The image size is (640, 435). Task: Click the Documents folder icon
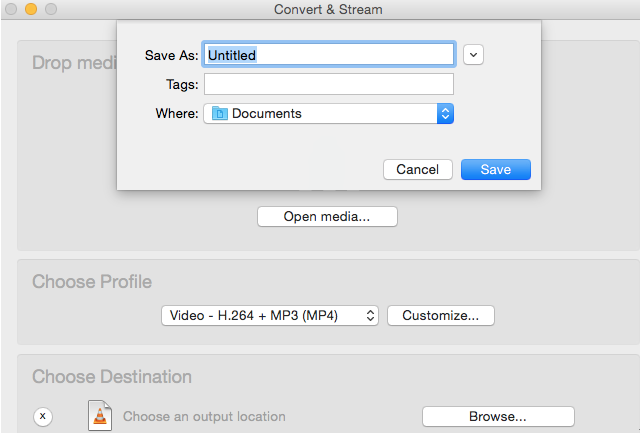218,114
